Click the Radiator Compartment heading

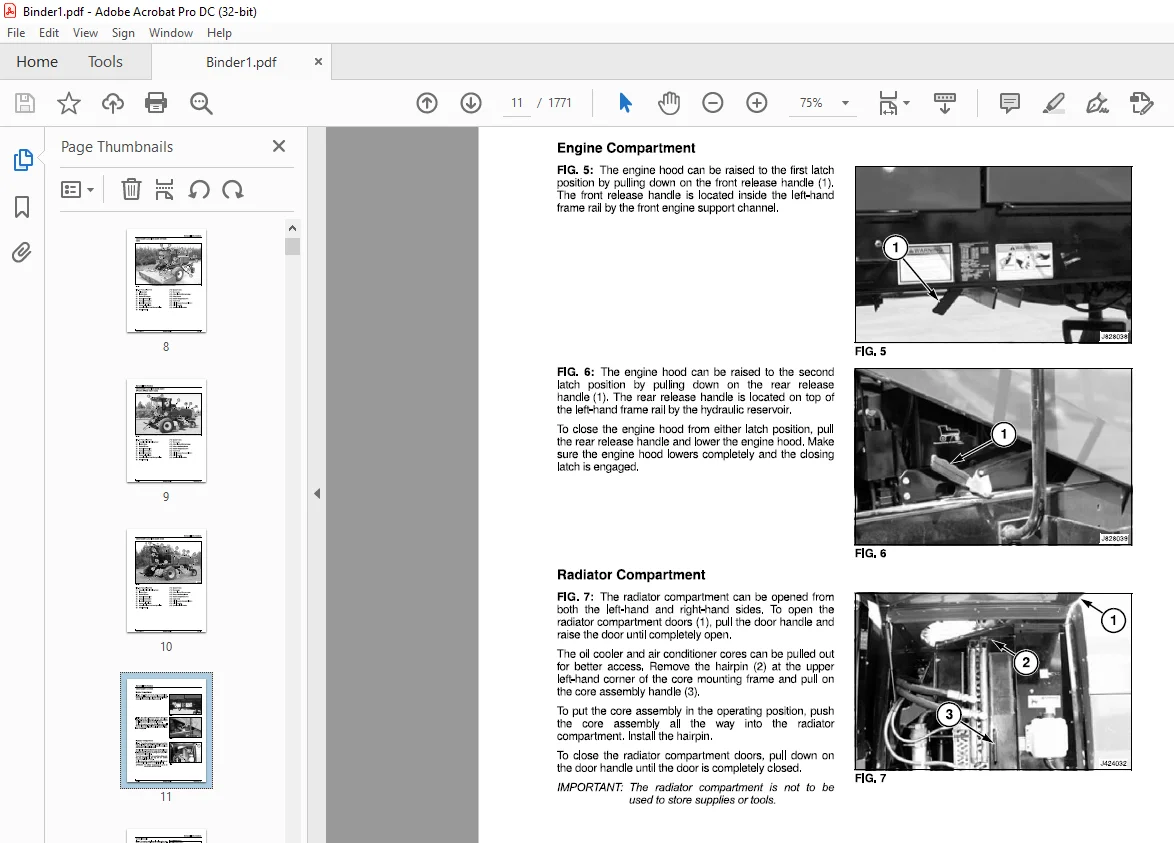coord(630,574)
